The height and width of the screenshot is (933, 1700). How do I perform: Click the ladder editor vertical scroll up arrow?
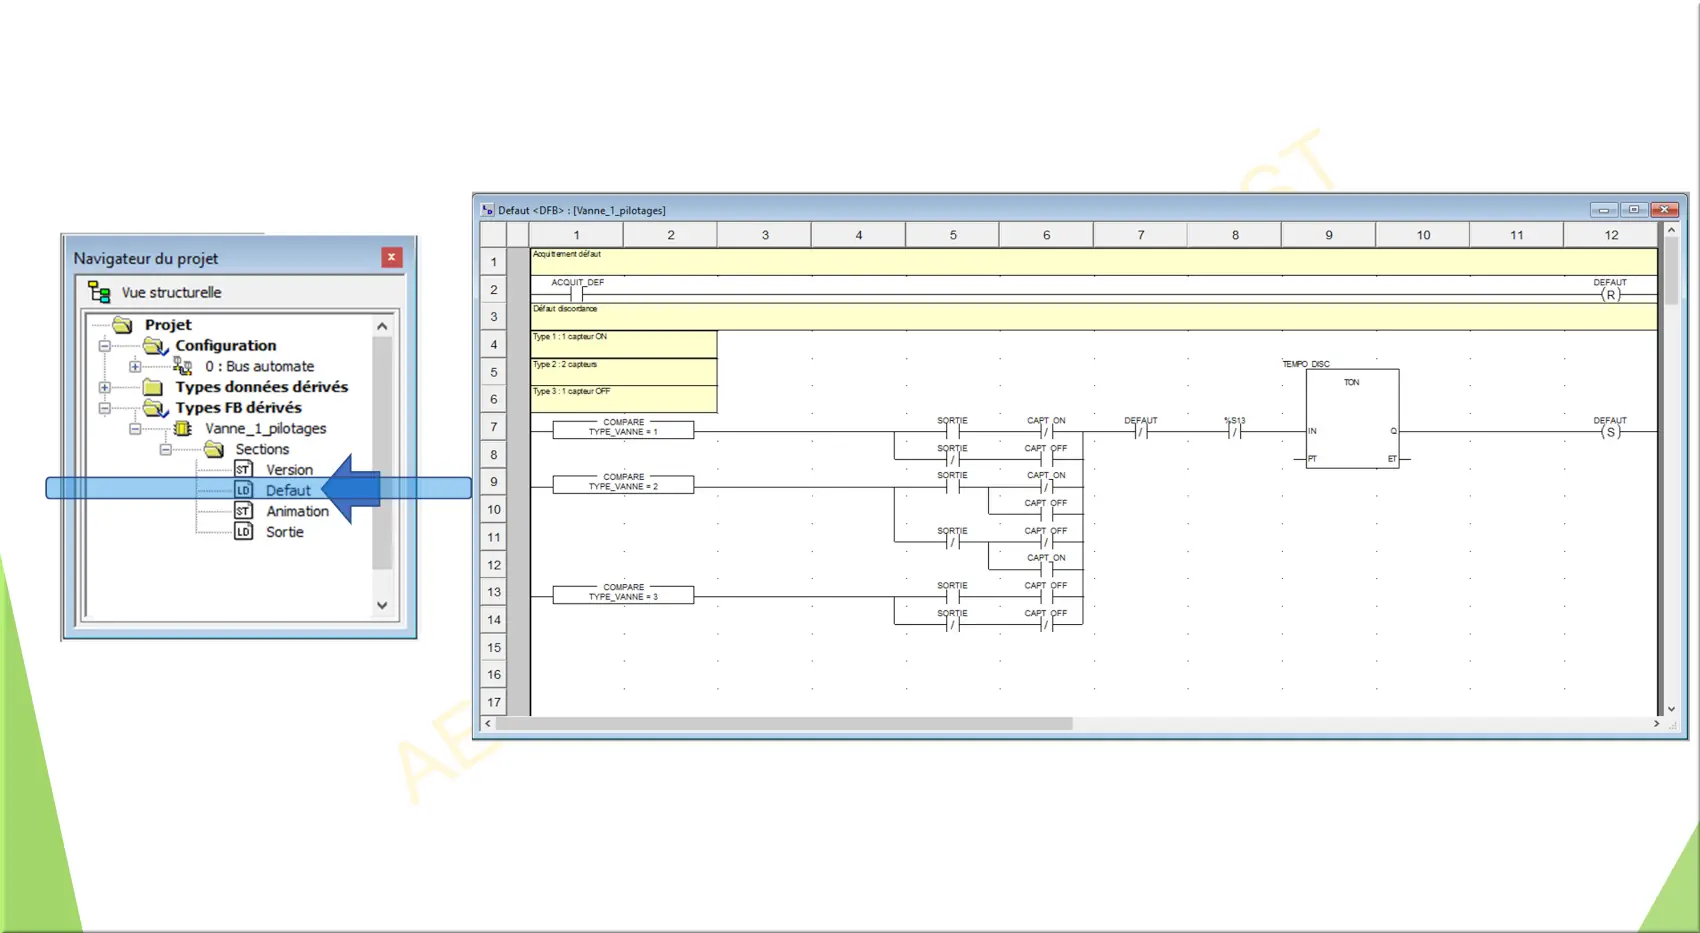click(1671, 230)
